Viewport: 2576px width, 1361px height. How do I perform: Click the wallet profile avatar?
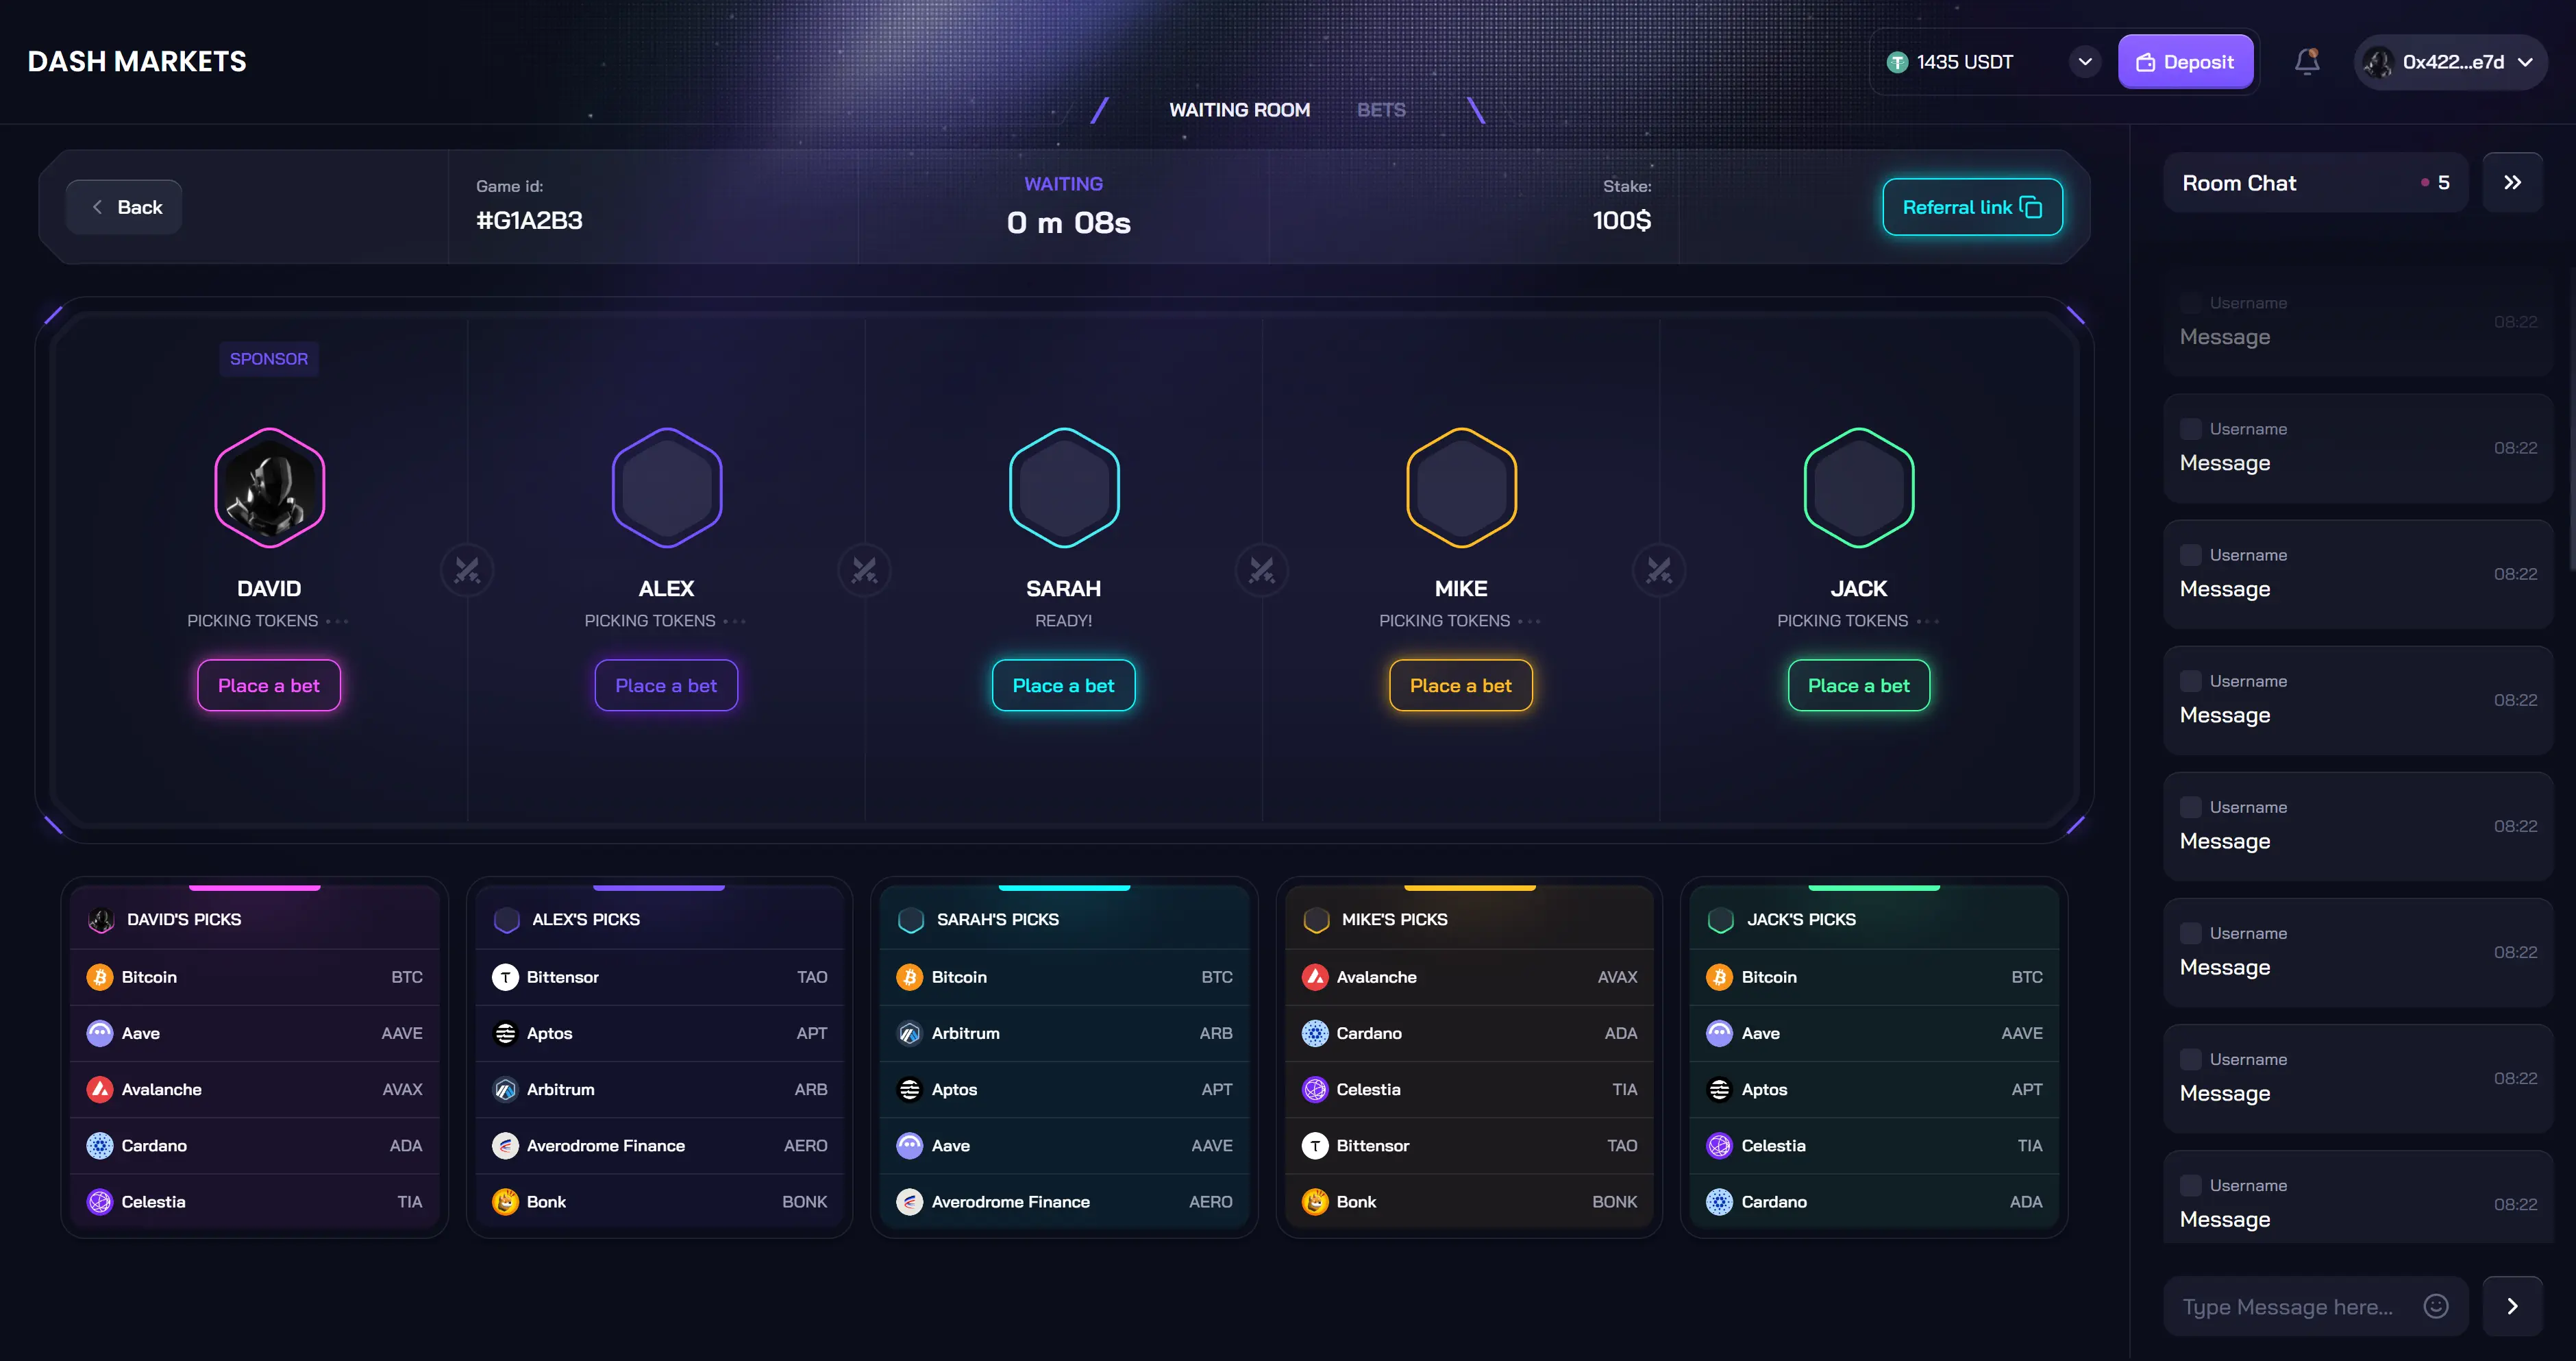pyautogui.click(x=2378, y=62)
